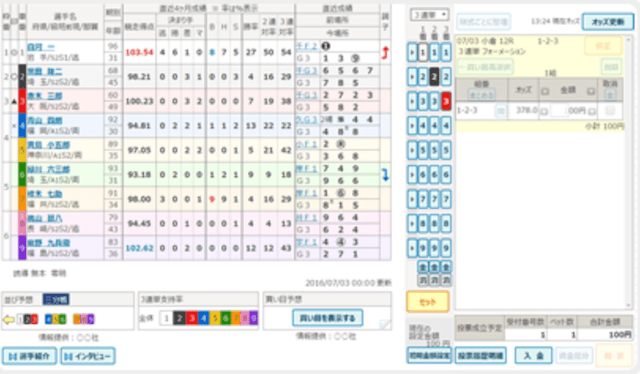640x374 pixels.
Task: Select car 8 for 2nd place
Action: [435, 223]
